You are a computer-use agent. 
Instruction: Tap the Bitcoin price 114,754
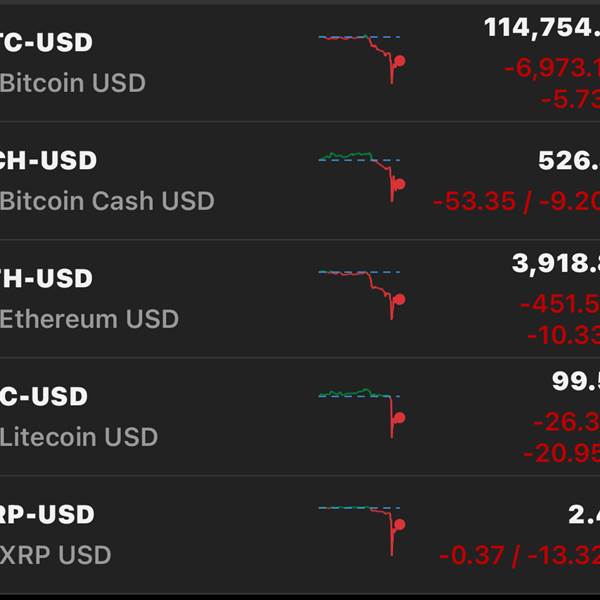pos(541,28)
